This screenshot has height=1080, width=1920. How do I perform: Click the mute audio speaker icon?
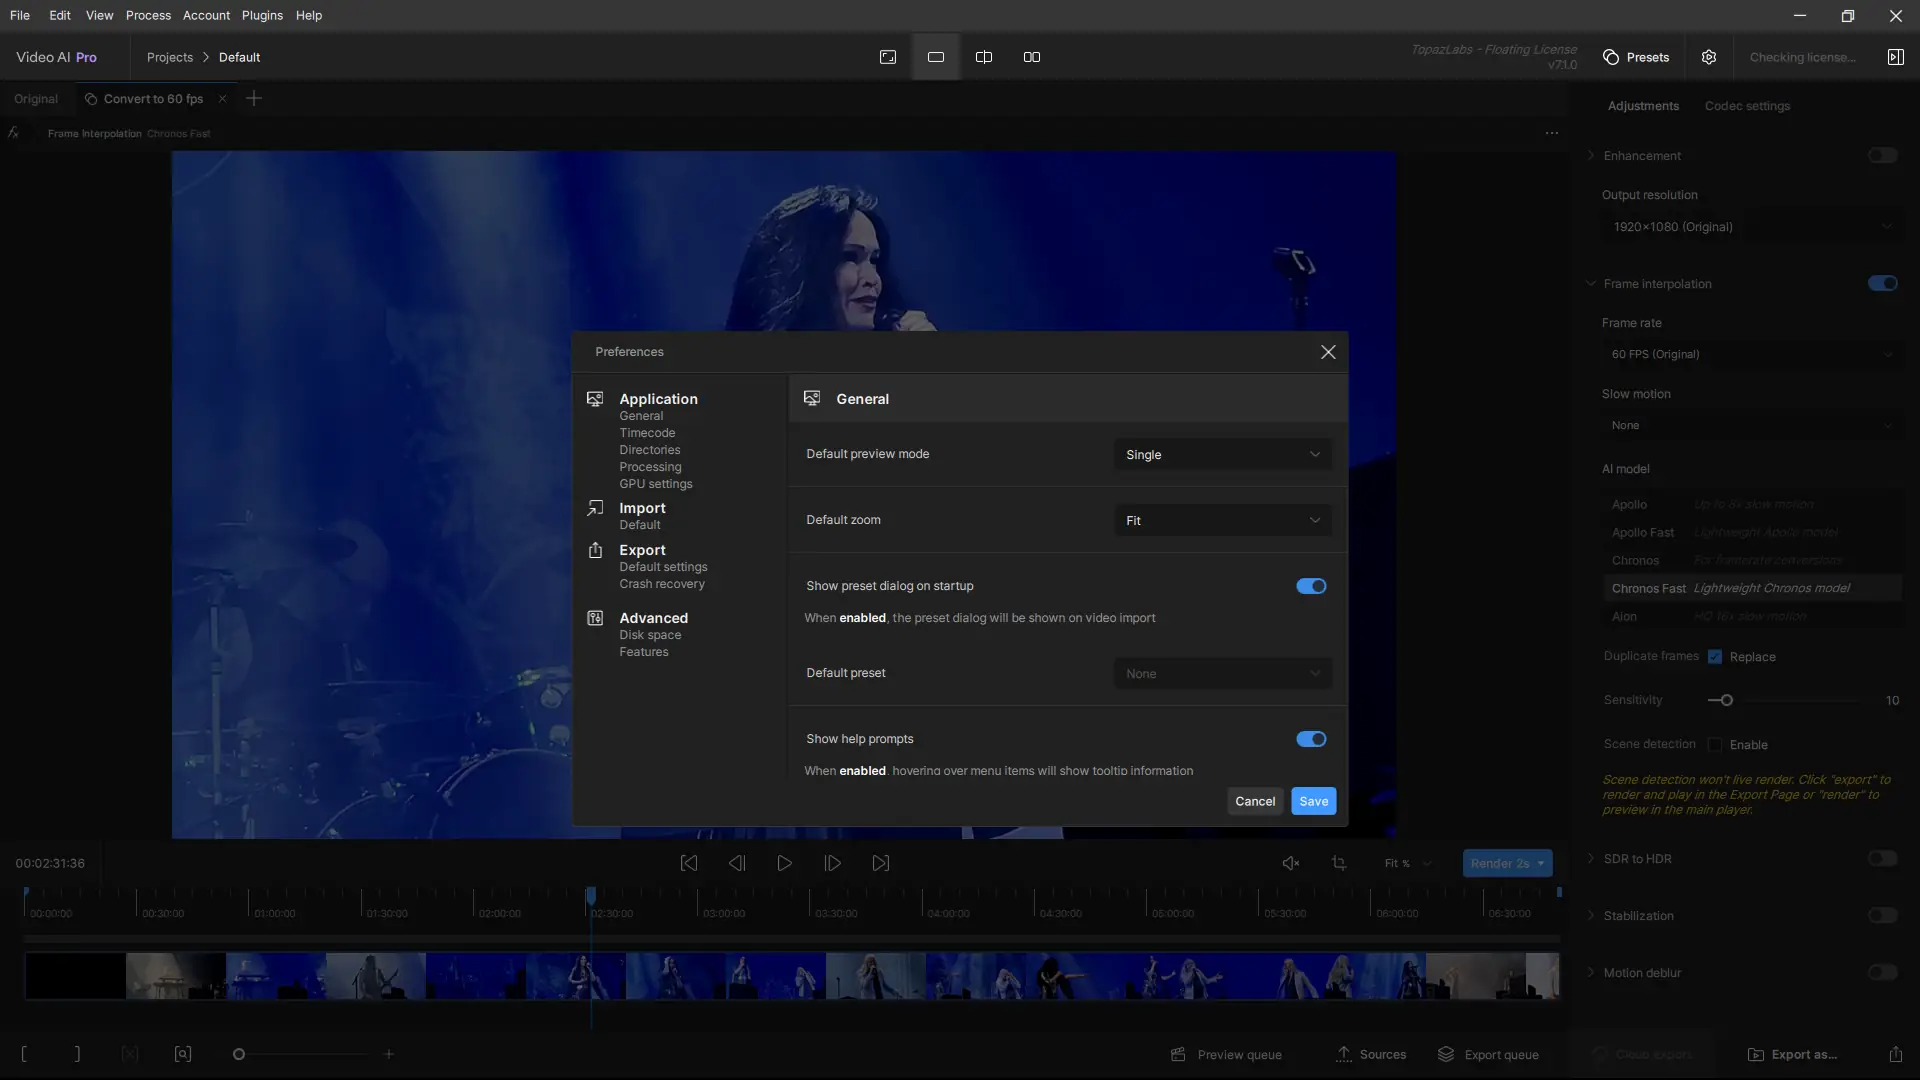tap(1291, 863)
